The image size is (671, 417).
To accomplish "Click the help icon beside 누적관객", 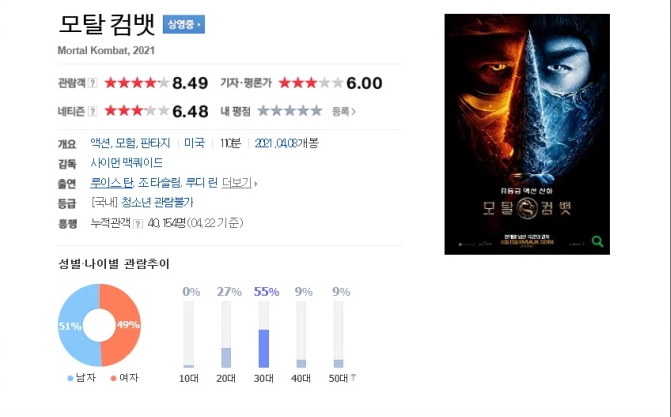I will [138, 224].
